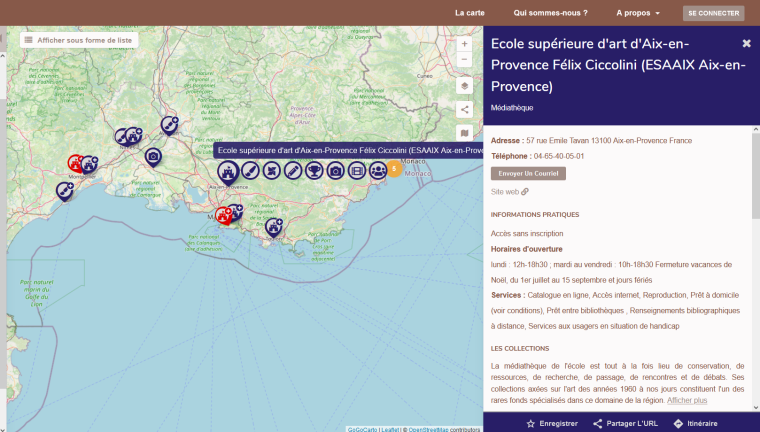Switch to Afficher sous forme de liste
The width and height of the screenshot is (760, 432).
79,40
